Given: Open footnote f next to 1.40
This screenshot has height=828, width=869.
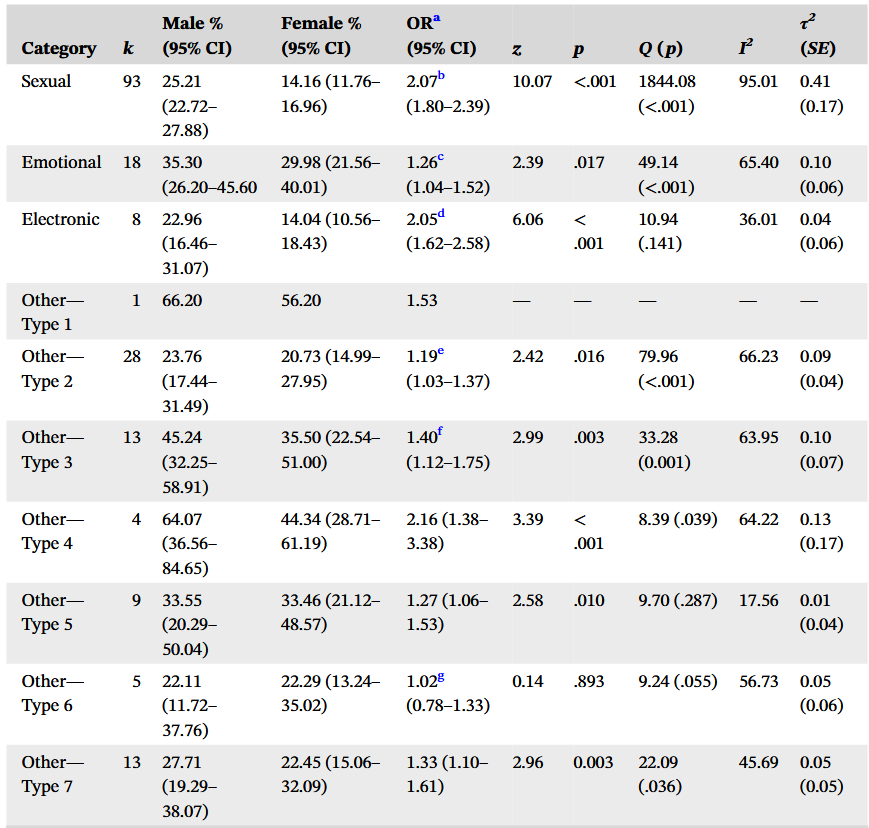Looking at the screenshot, I should pyautogui.click(x=440, y=433).
